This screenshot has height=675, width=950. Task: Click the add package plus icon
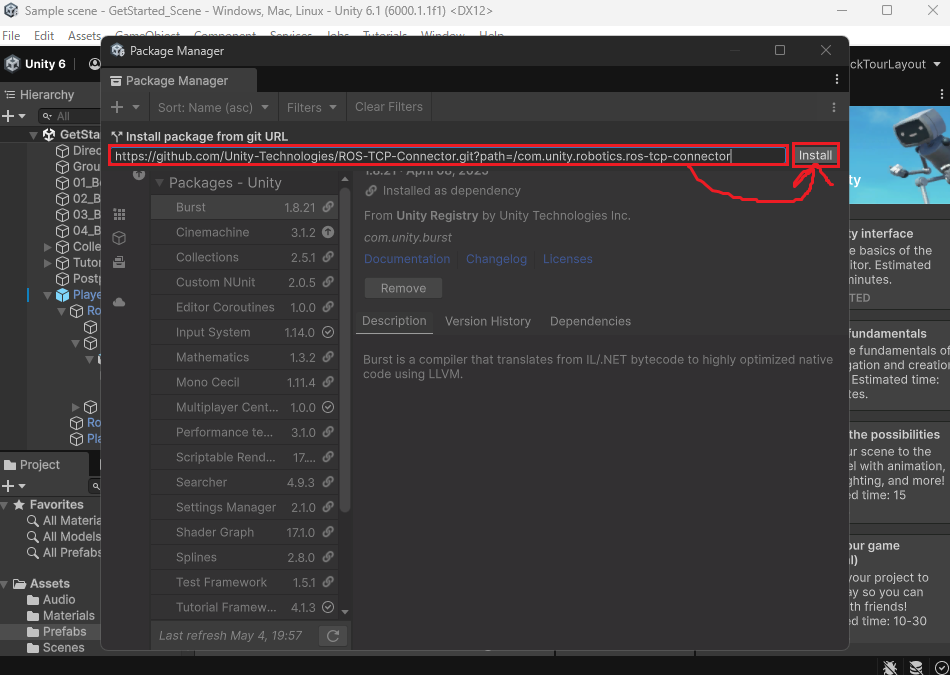tap(117, 107)
